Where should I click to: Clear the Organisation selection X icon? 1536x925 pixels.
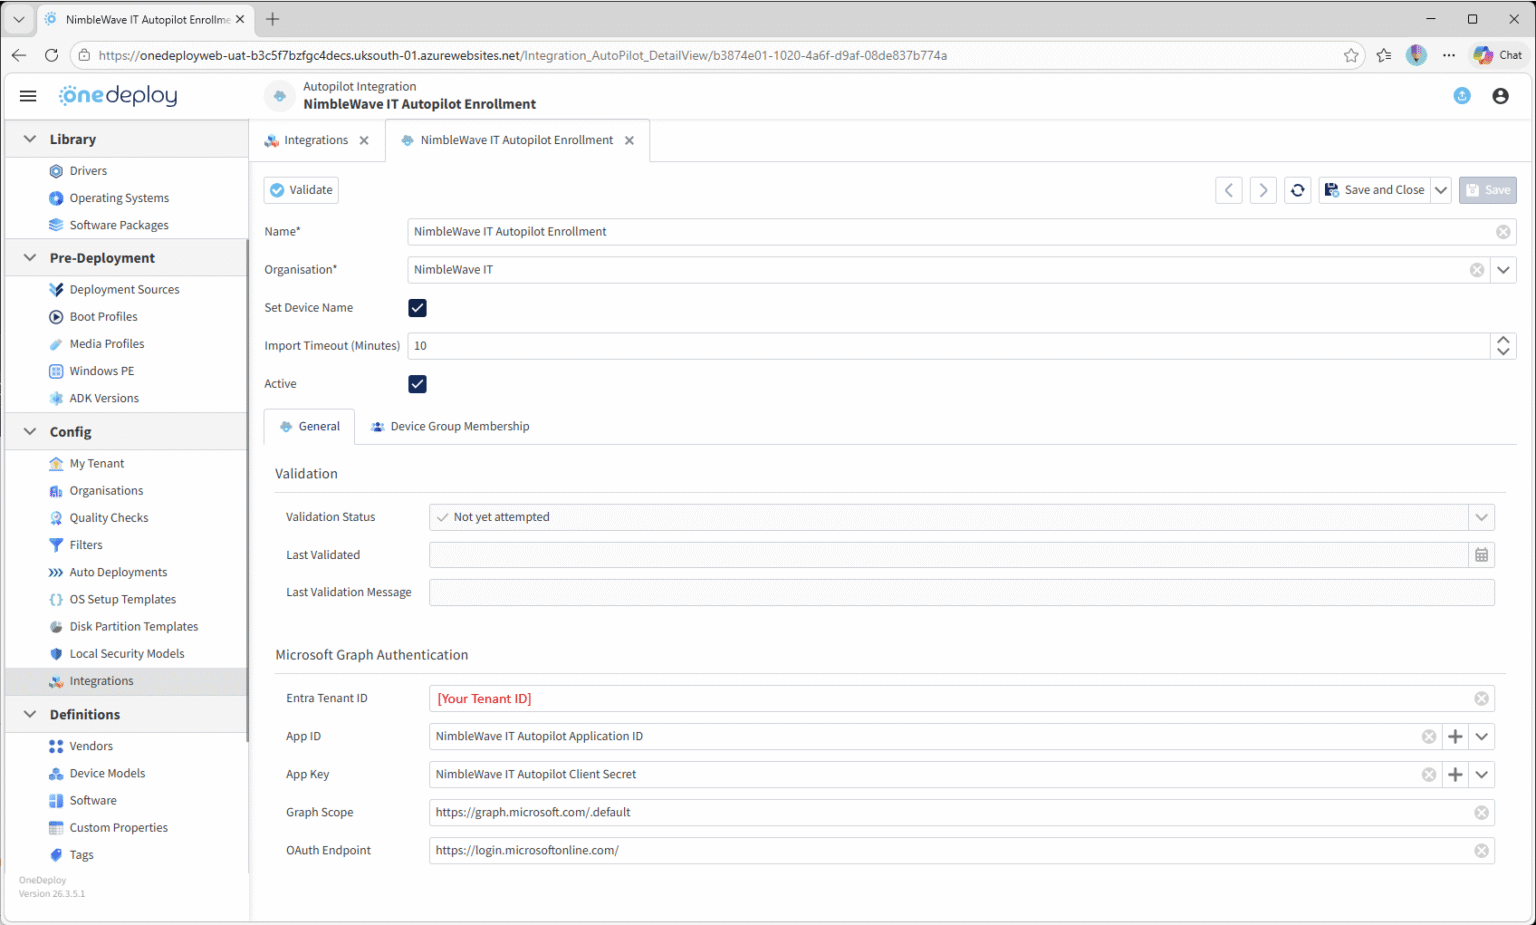click(1477, 270)
